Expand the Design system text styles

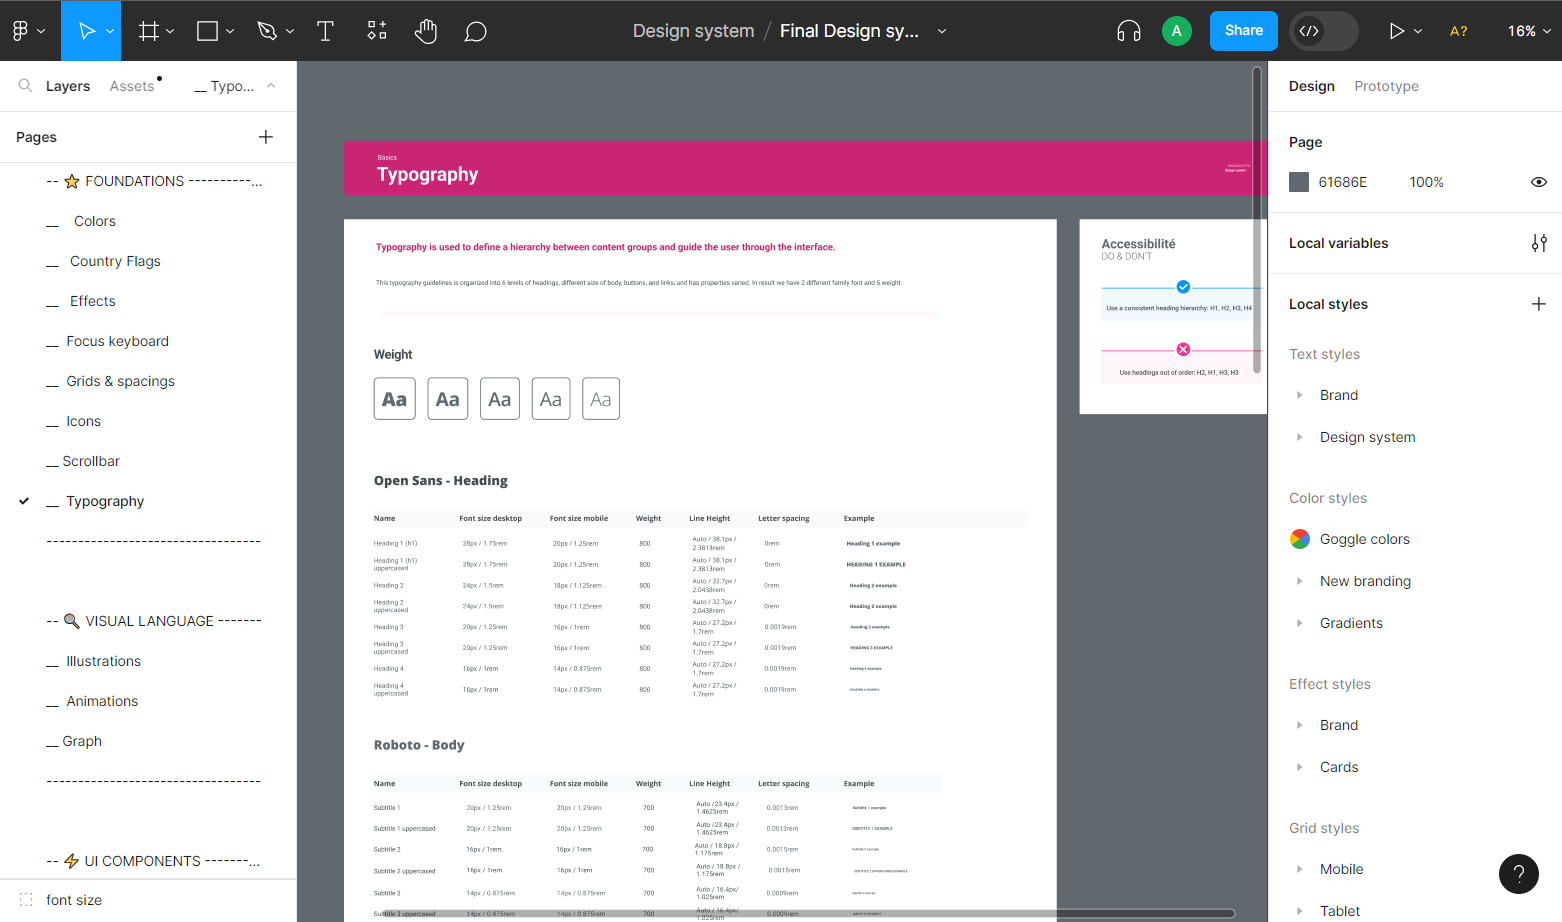pyautogui.click(x=1299, y=437)
